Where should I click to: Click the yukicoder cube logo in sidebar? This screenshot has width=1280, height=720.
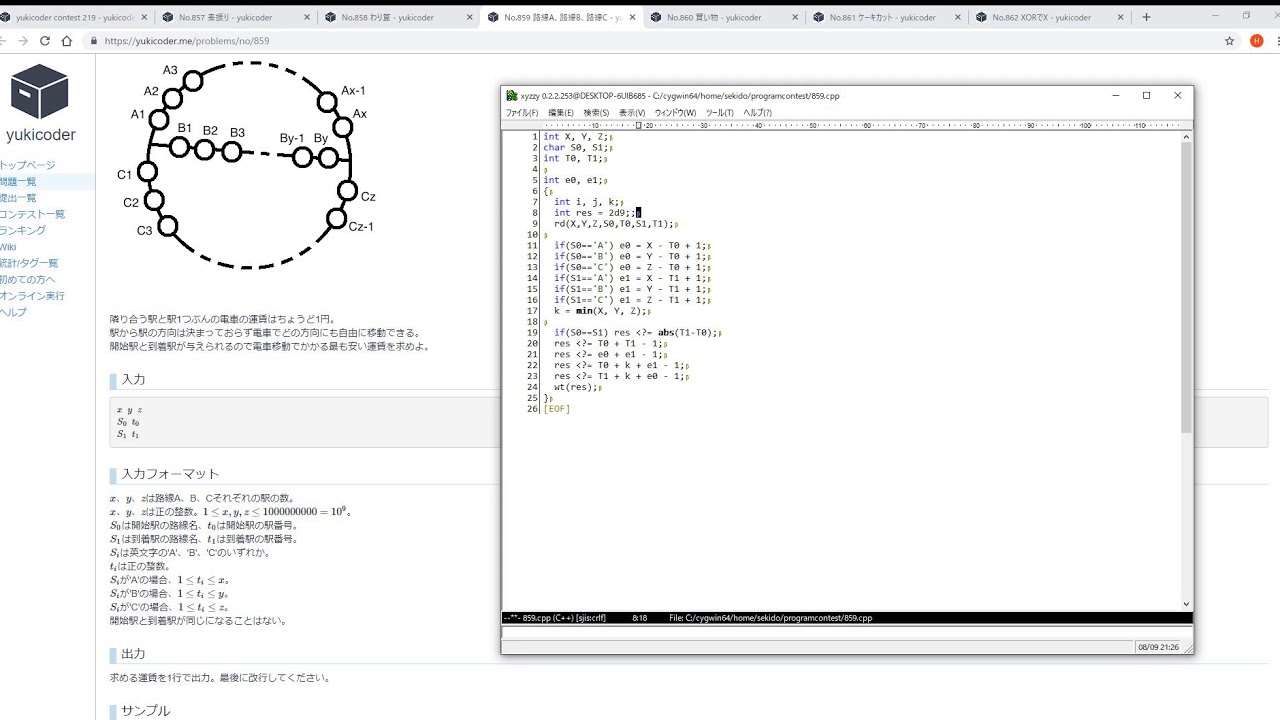(x=40, y=91)
